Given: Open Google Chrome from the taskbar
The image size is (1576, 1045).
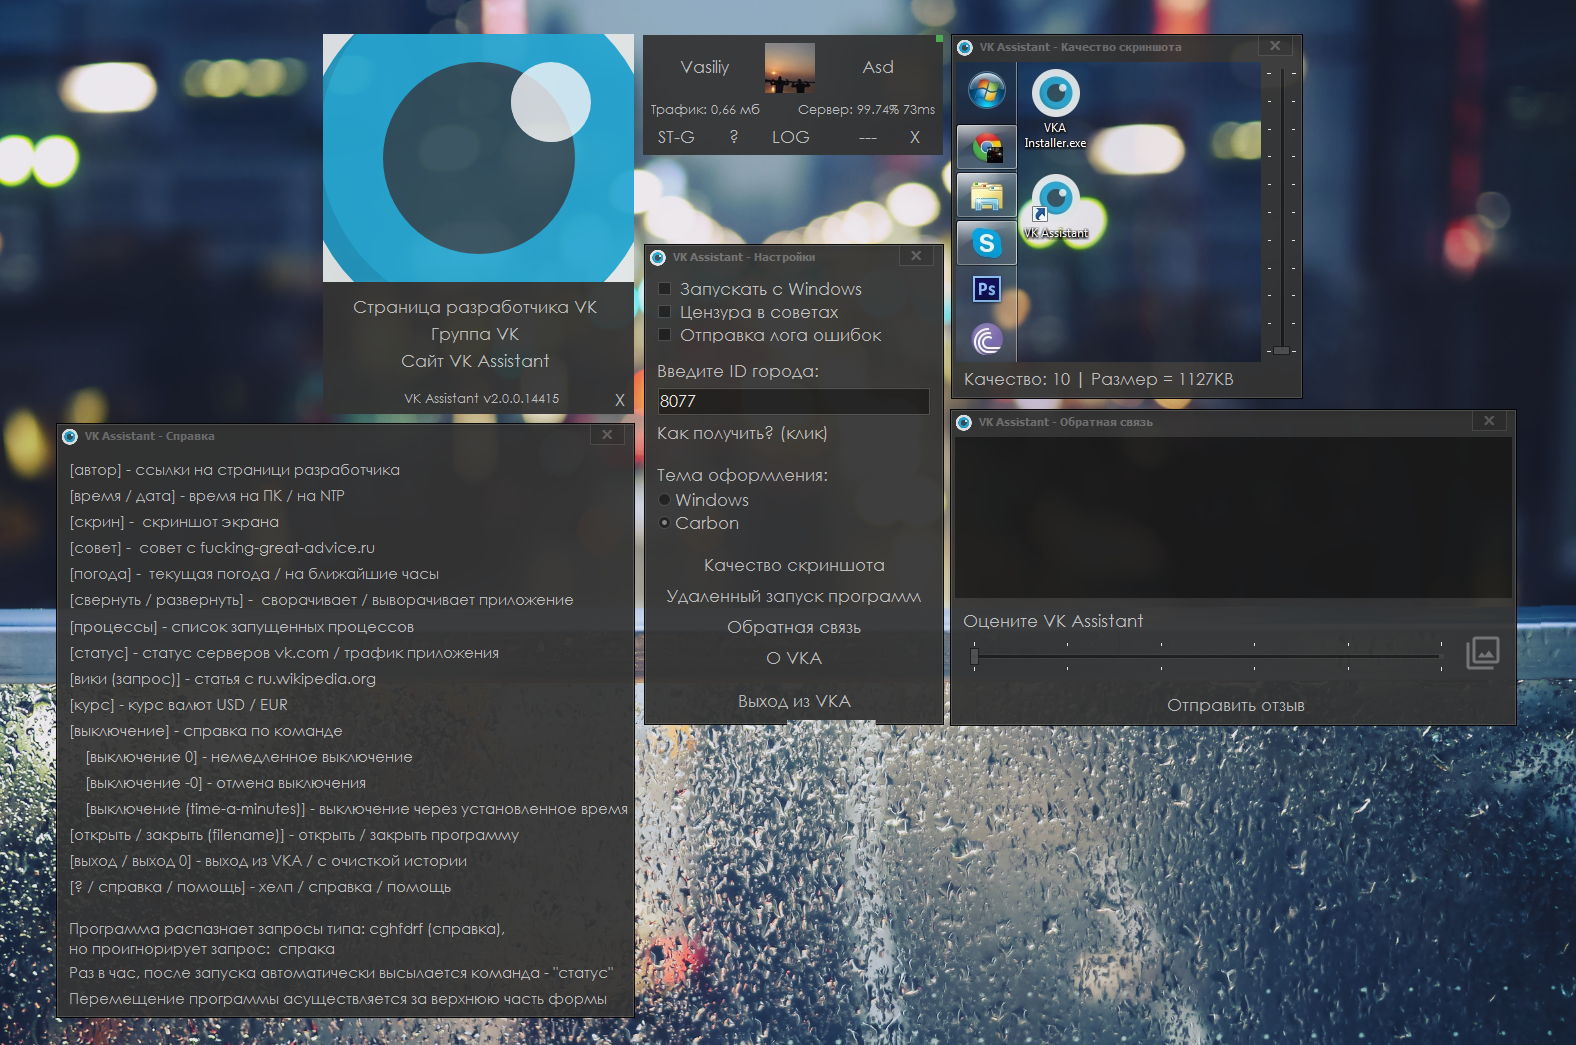Looking at the screenshot, I should tap(987, 148).
